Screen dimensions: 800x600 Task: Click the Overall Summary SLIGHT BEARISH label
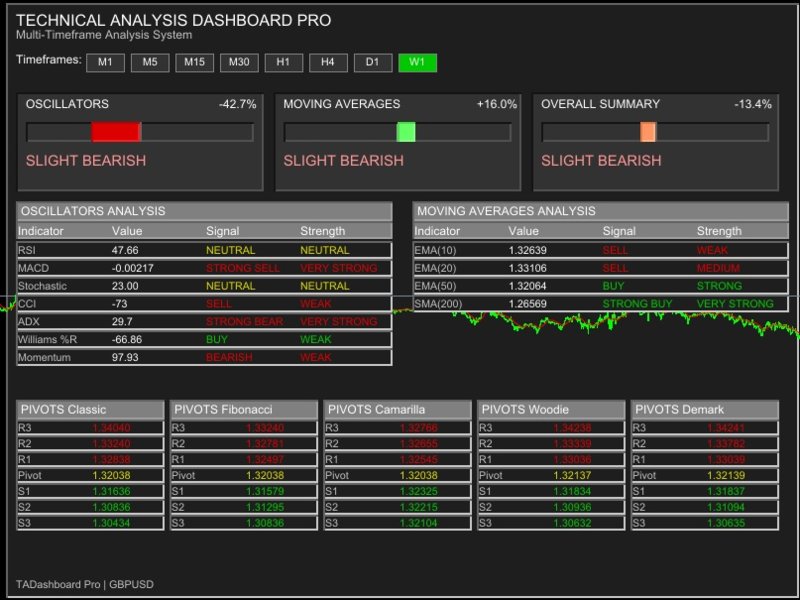click(x=602, y=161)
